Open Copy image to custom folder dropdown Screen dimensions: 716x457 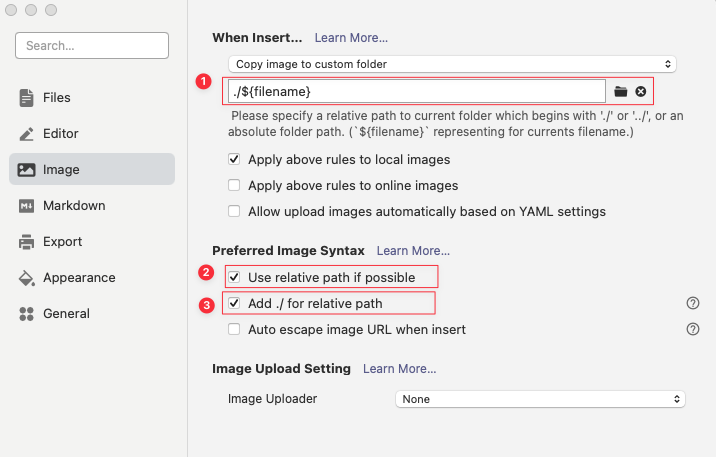point(452,64)
